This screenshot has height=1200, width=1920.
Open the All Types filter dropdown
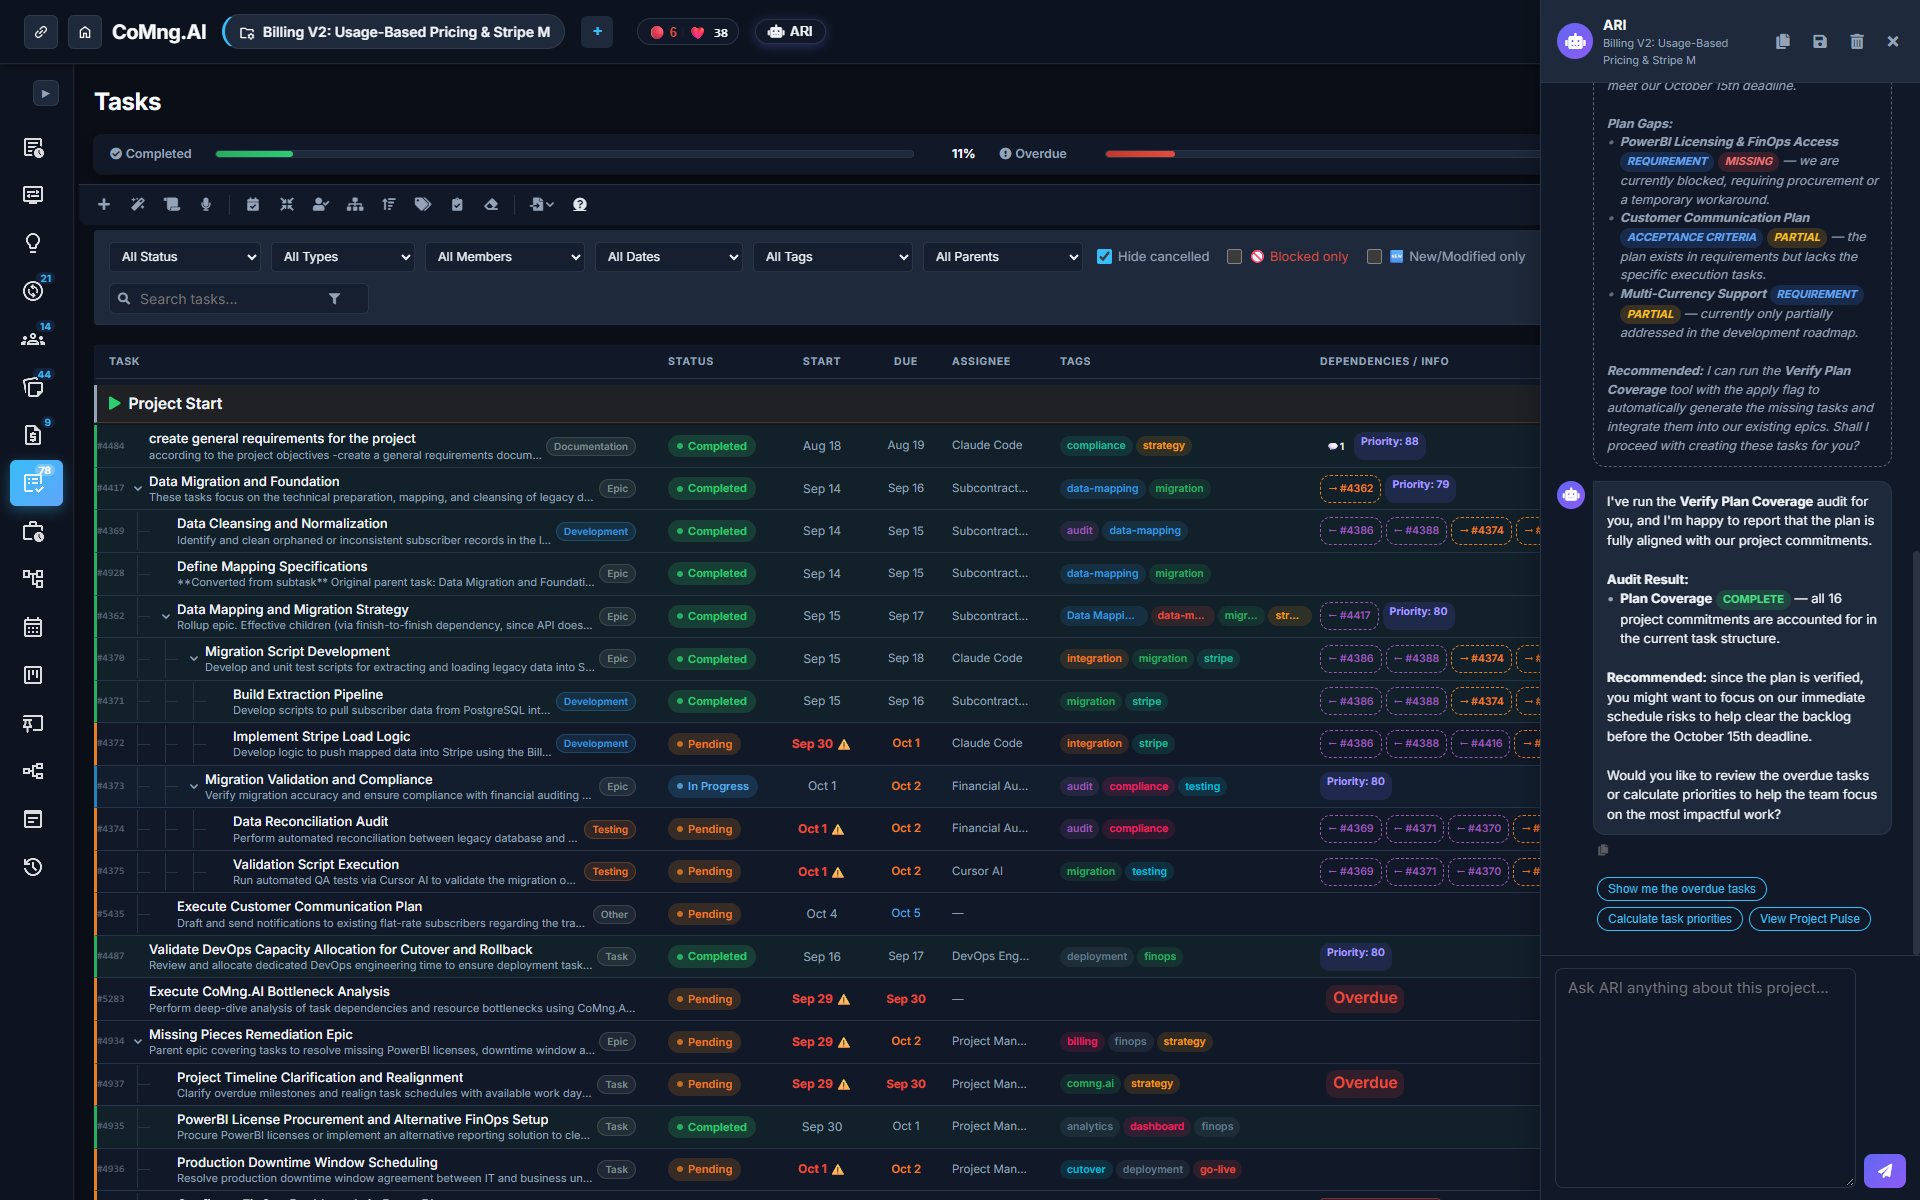tap(343, 257)
